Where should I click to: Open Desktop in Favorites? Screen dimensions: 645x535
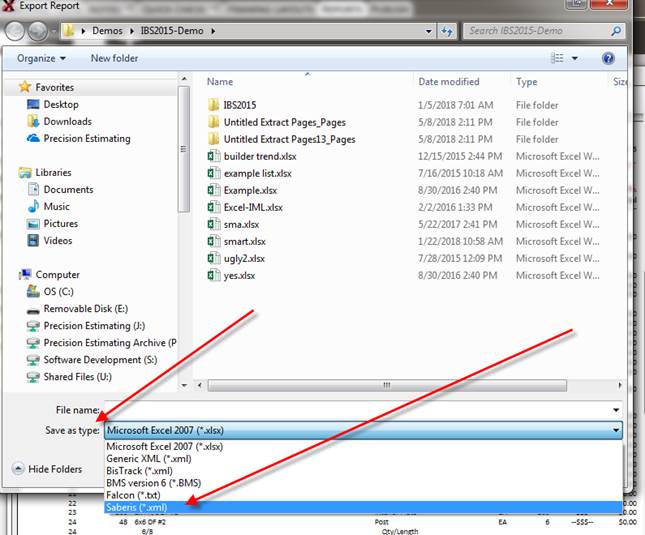click(60, 104)
